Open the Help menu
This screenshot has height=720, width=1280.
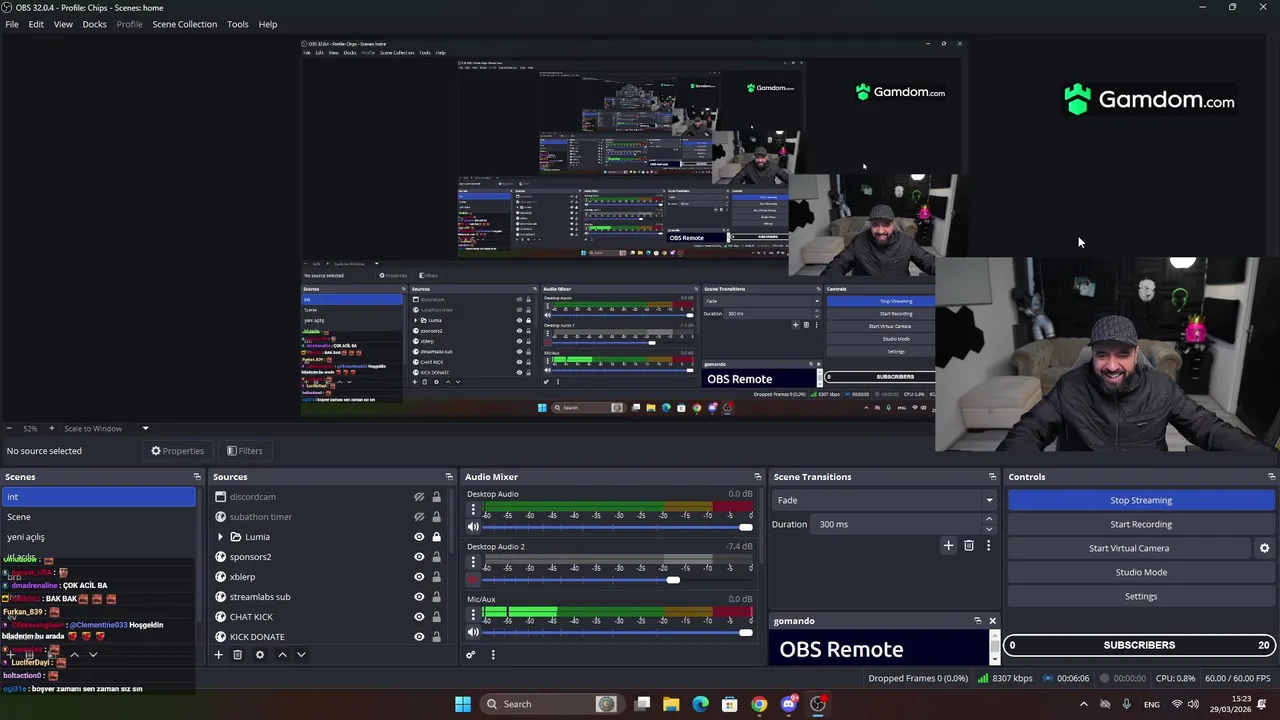coord(268,24)
